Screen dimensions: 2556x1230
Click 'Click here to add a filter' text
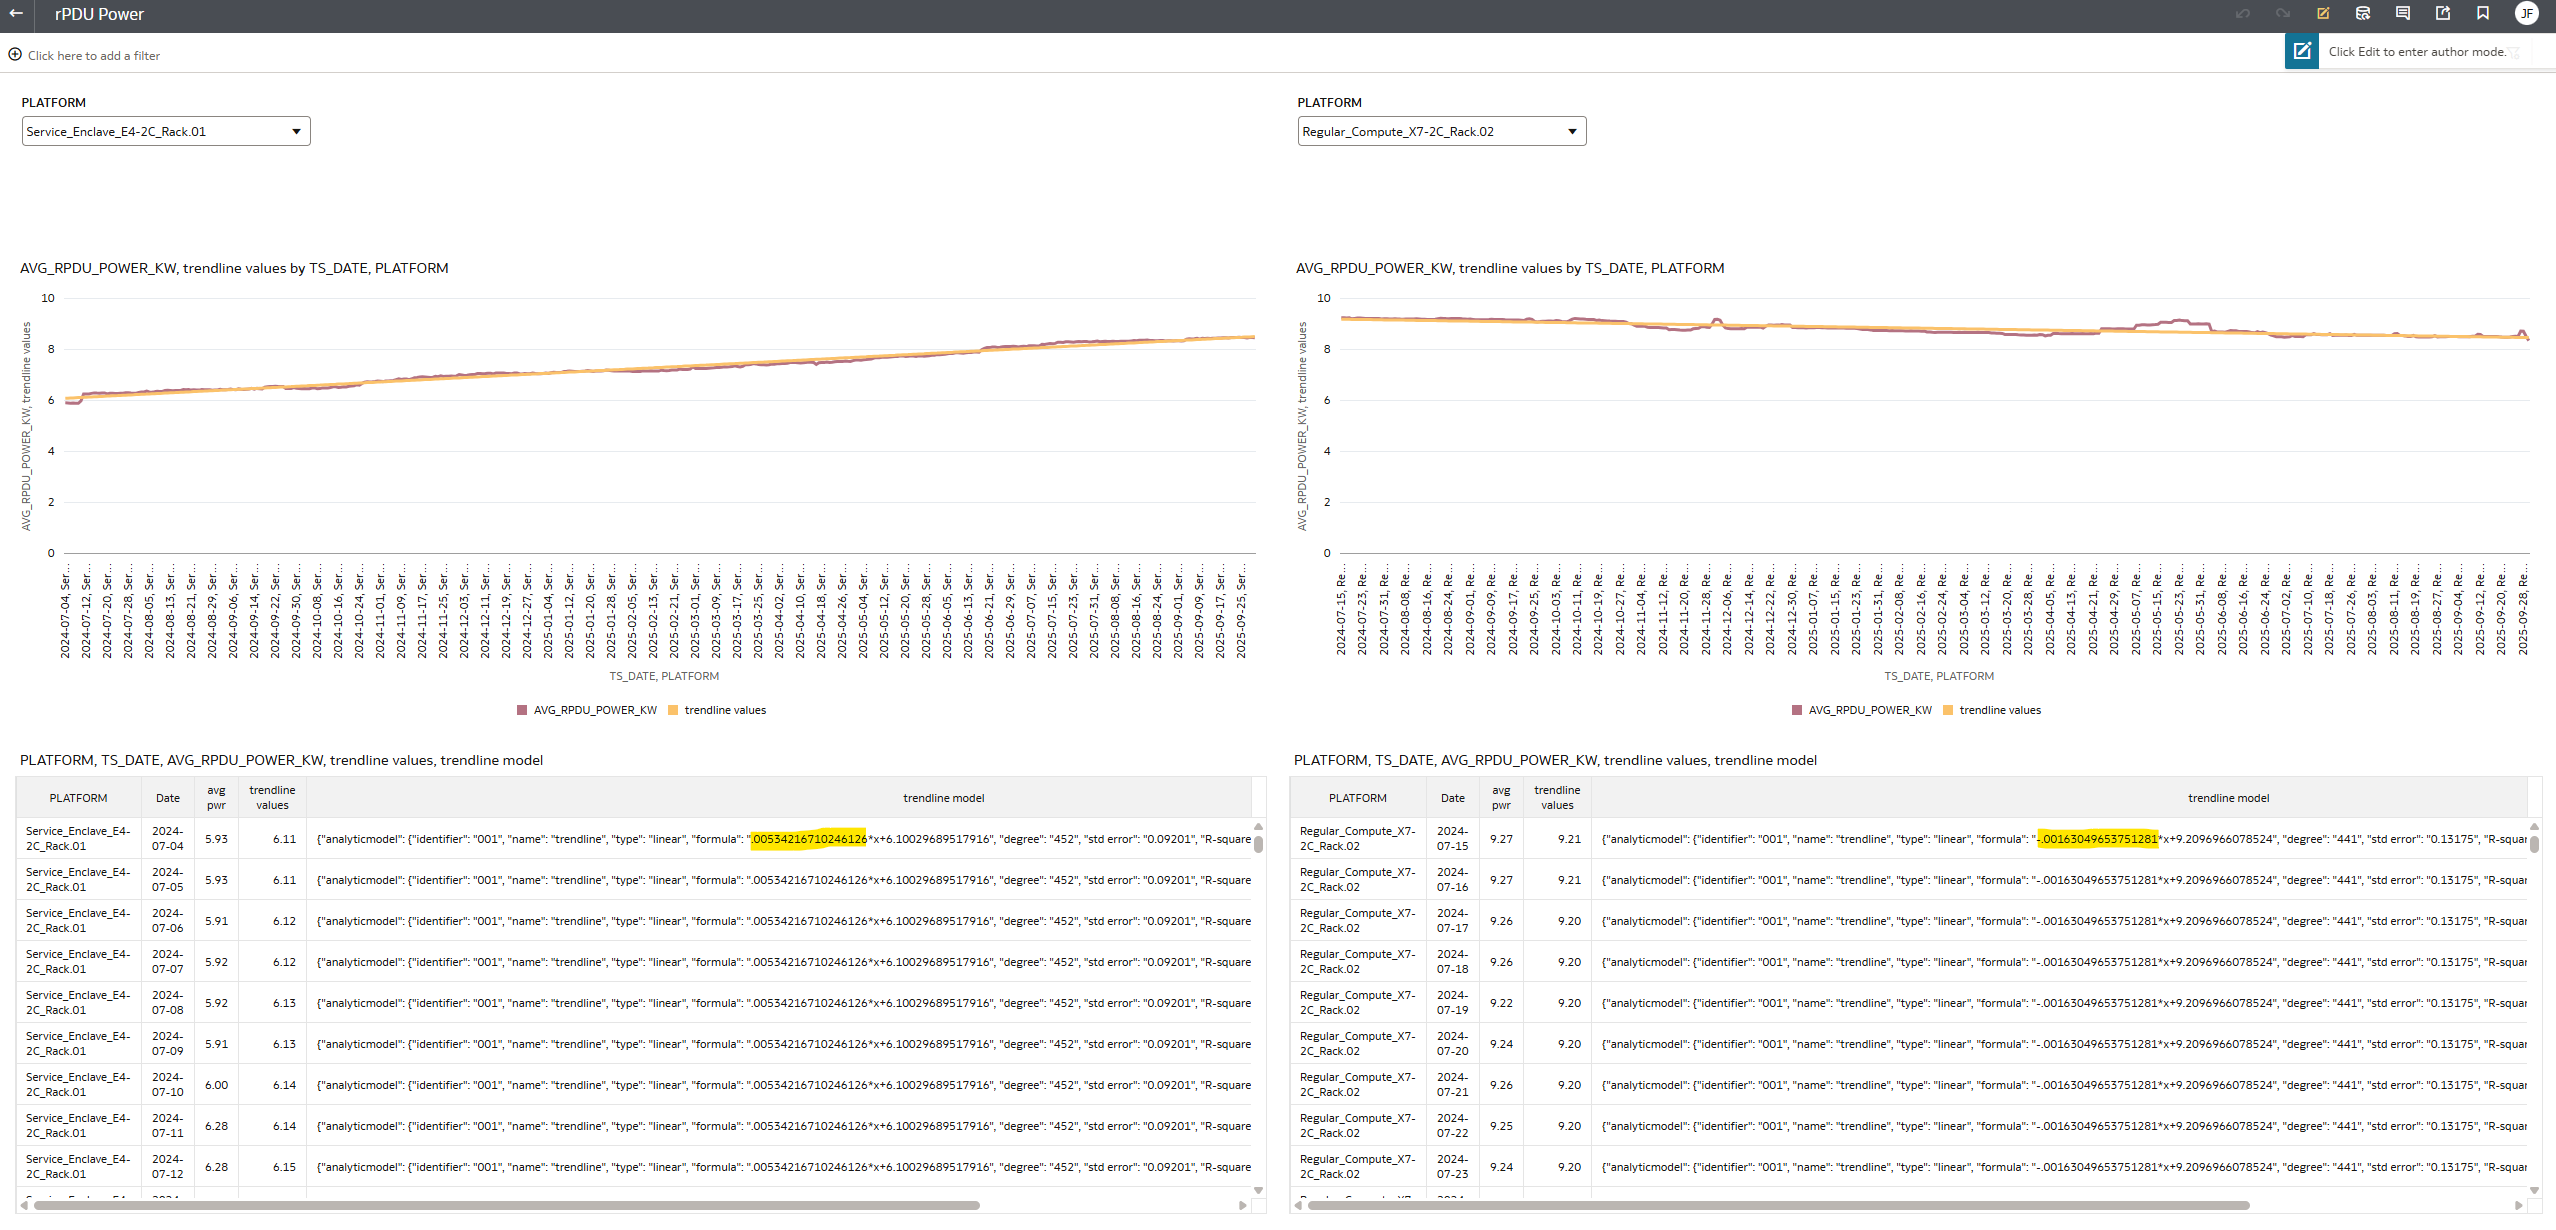click(94, 56)
